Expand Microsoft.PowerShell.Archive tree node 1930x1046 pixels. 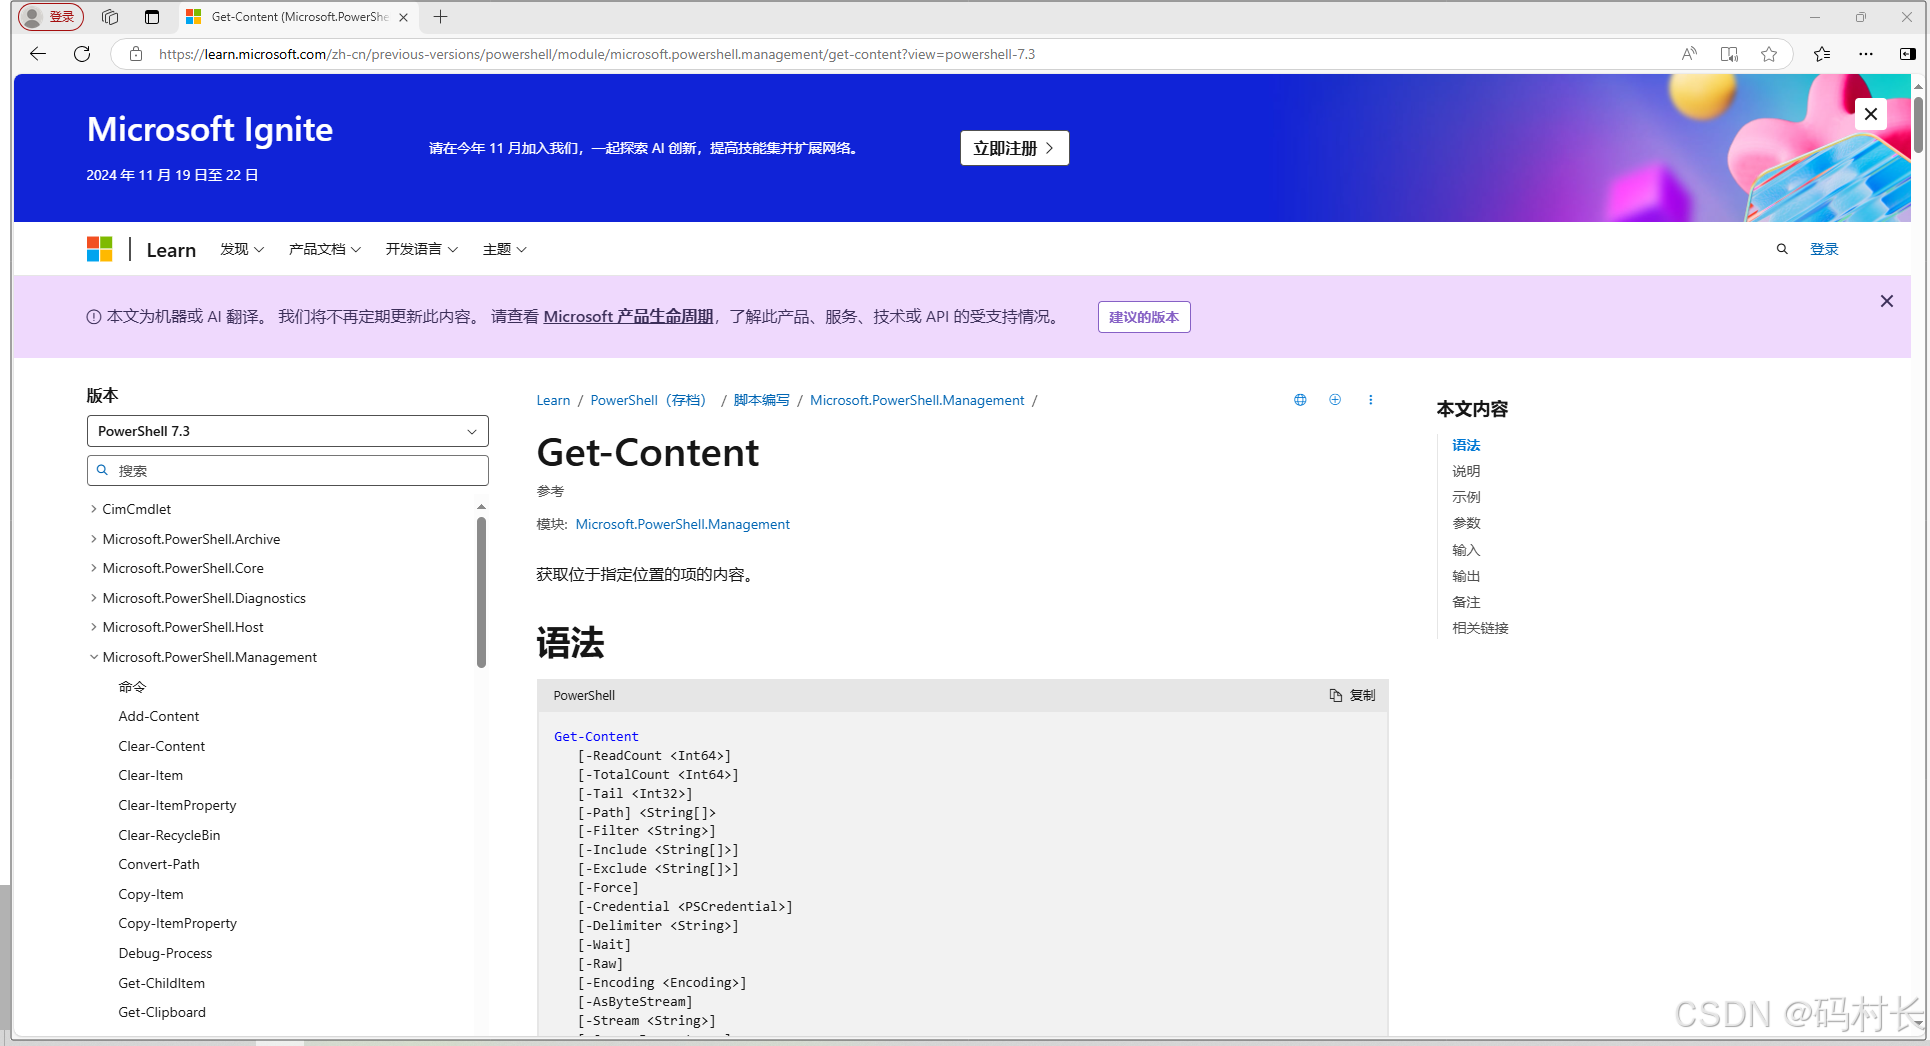click(94, 539)
